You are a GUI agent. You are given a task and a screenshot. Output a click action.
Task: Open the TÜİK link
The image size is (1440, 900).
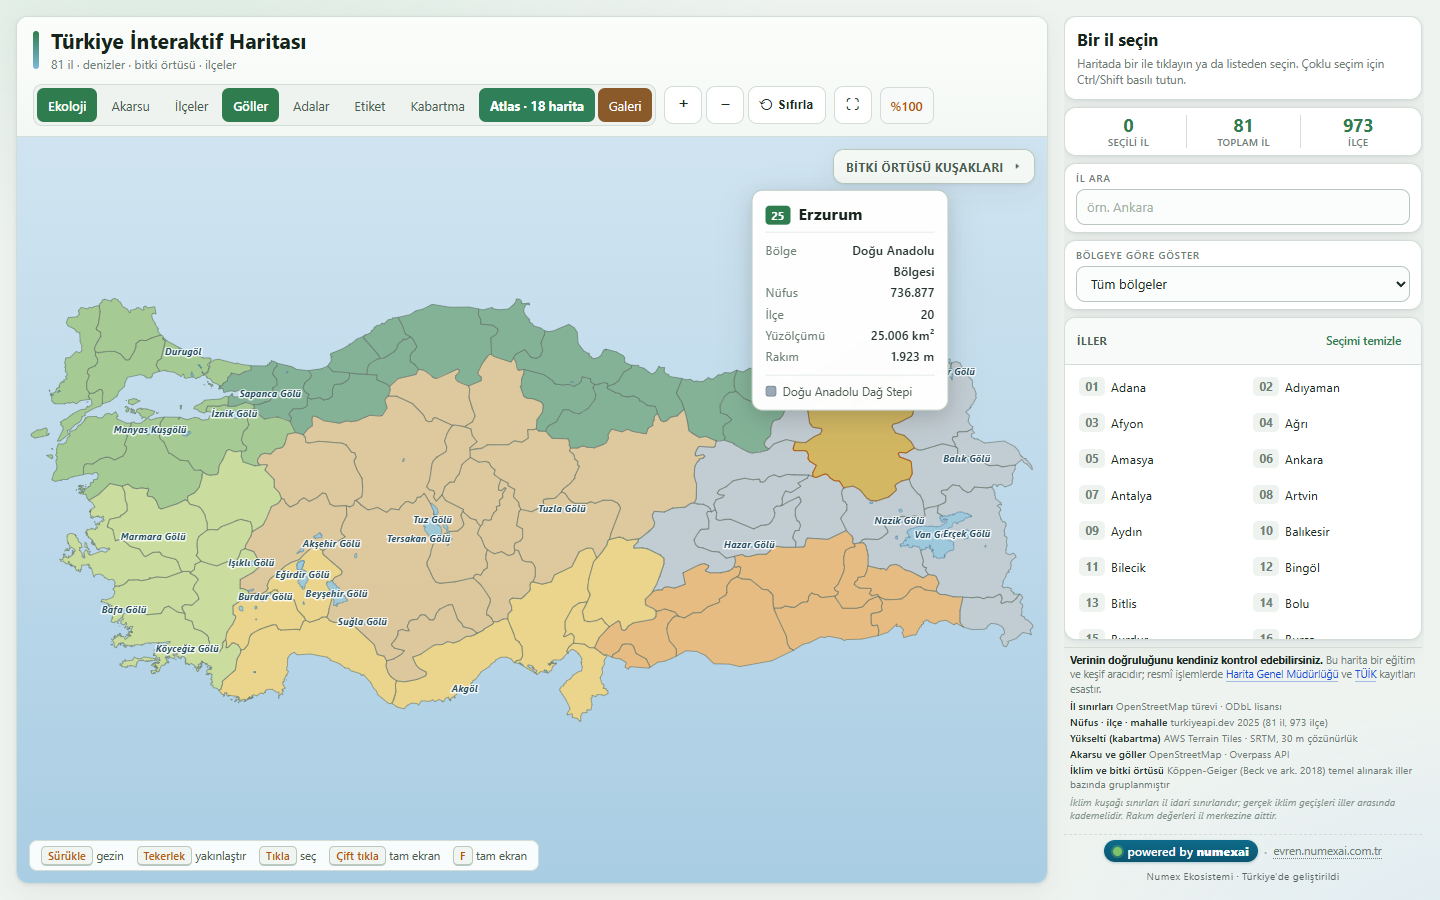(x=1366, y=674)
